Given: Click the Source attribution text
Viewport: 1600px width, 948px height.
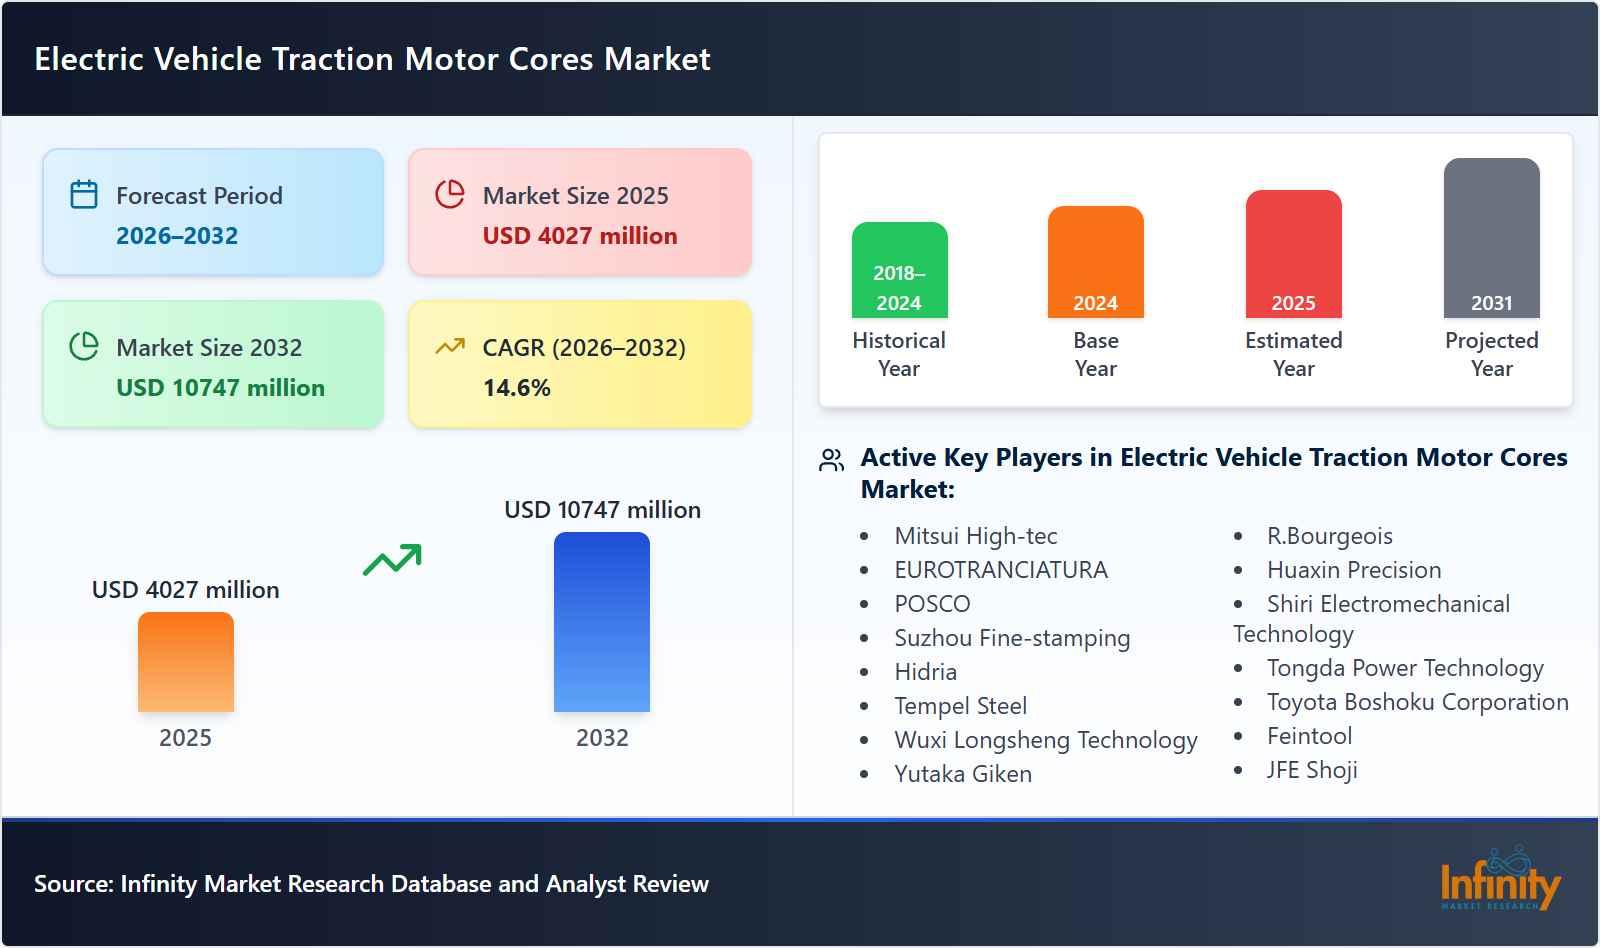Looking at the screenshot, I should tap(370, 884).
